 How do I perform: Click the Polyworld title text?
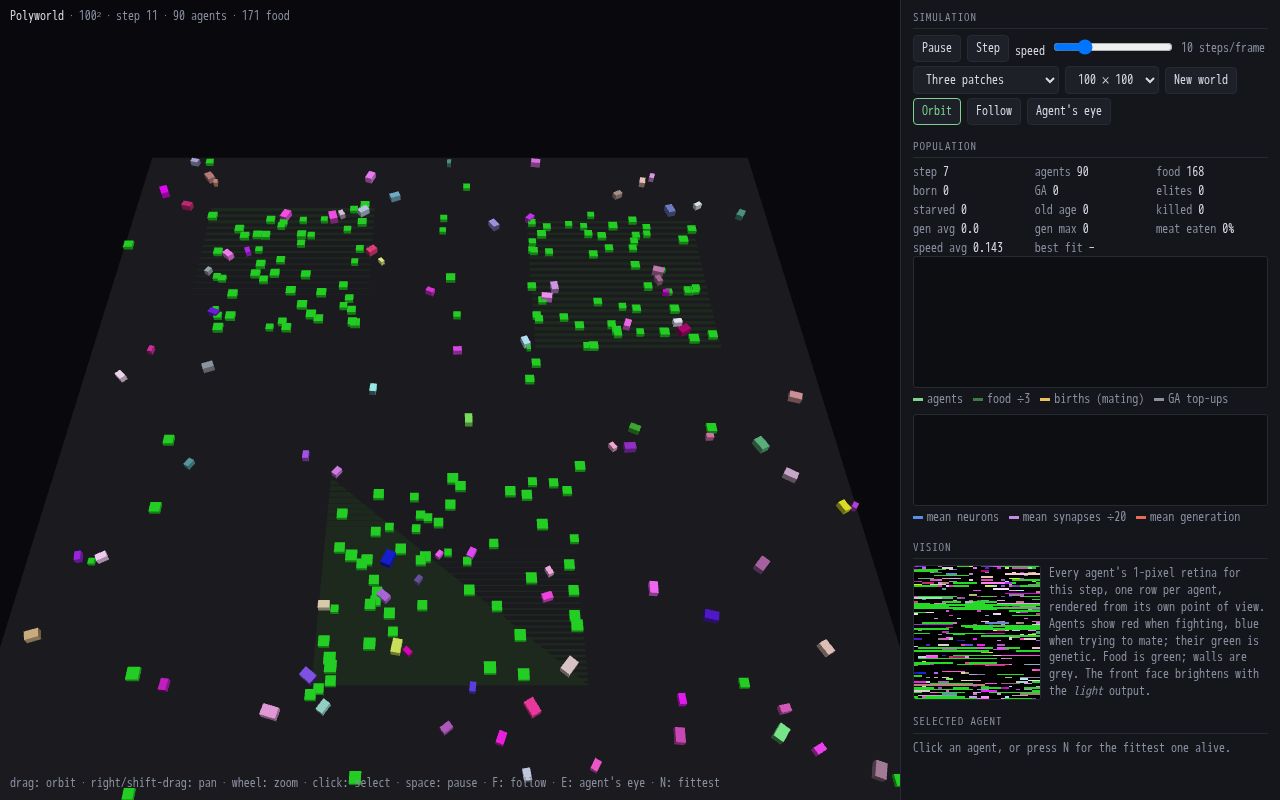pos(37,16)
